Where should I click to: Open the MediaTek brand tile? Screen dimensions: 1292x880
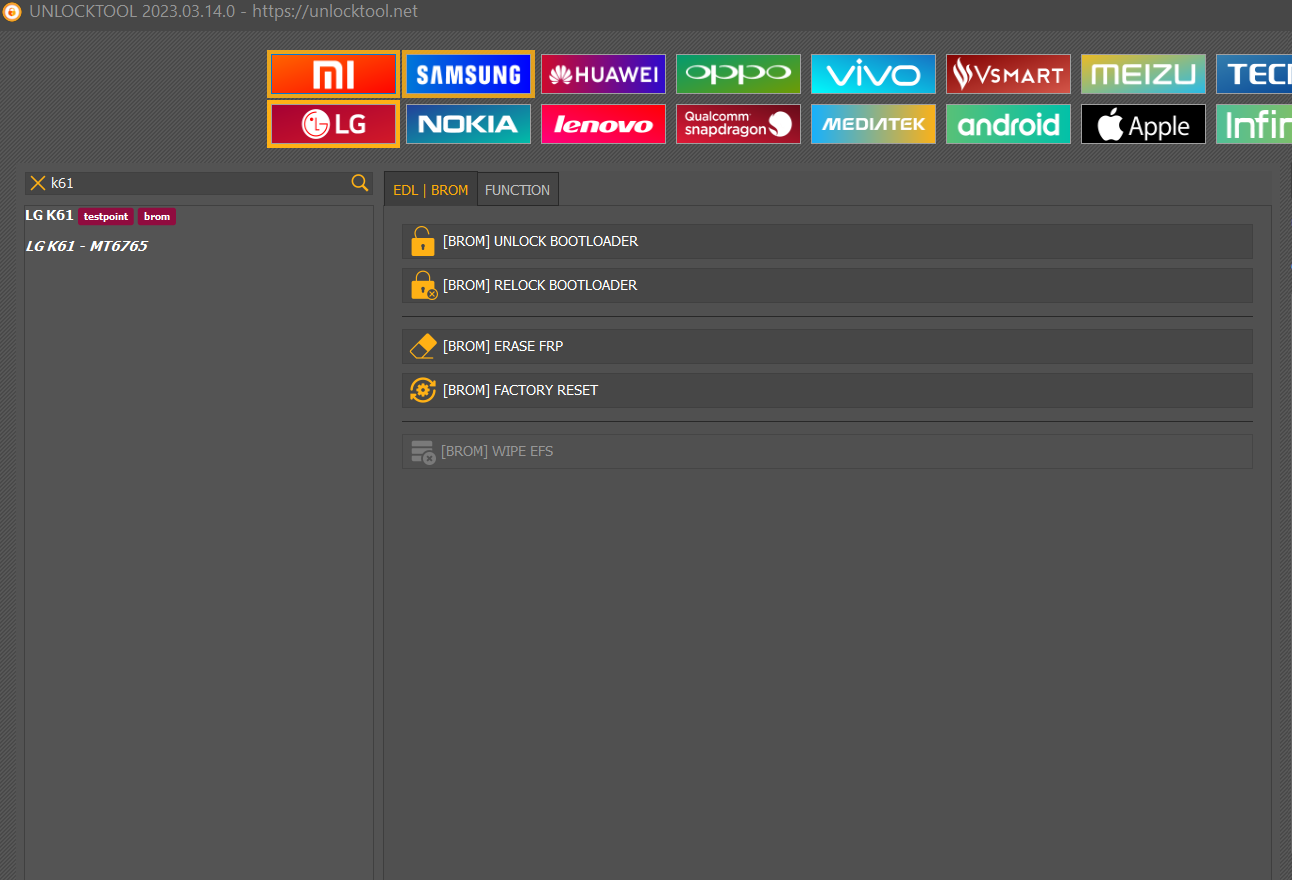coord(873,124)
